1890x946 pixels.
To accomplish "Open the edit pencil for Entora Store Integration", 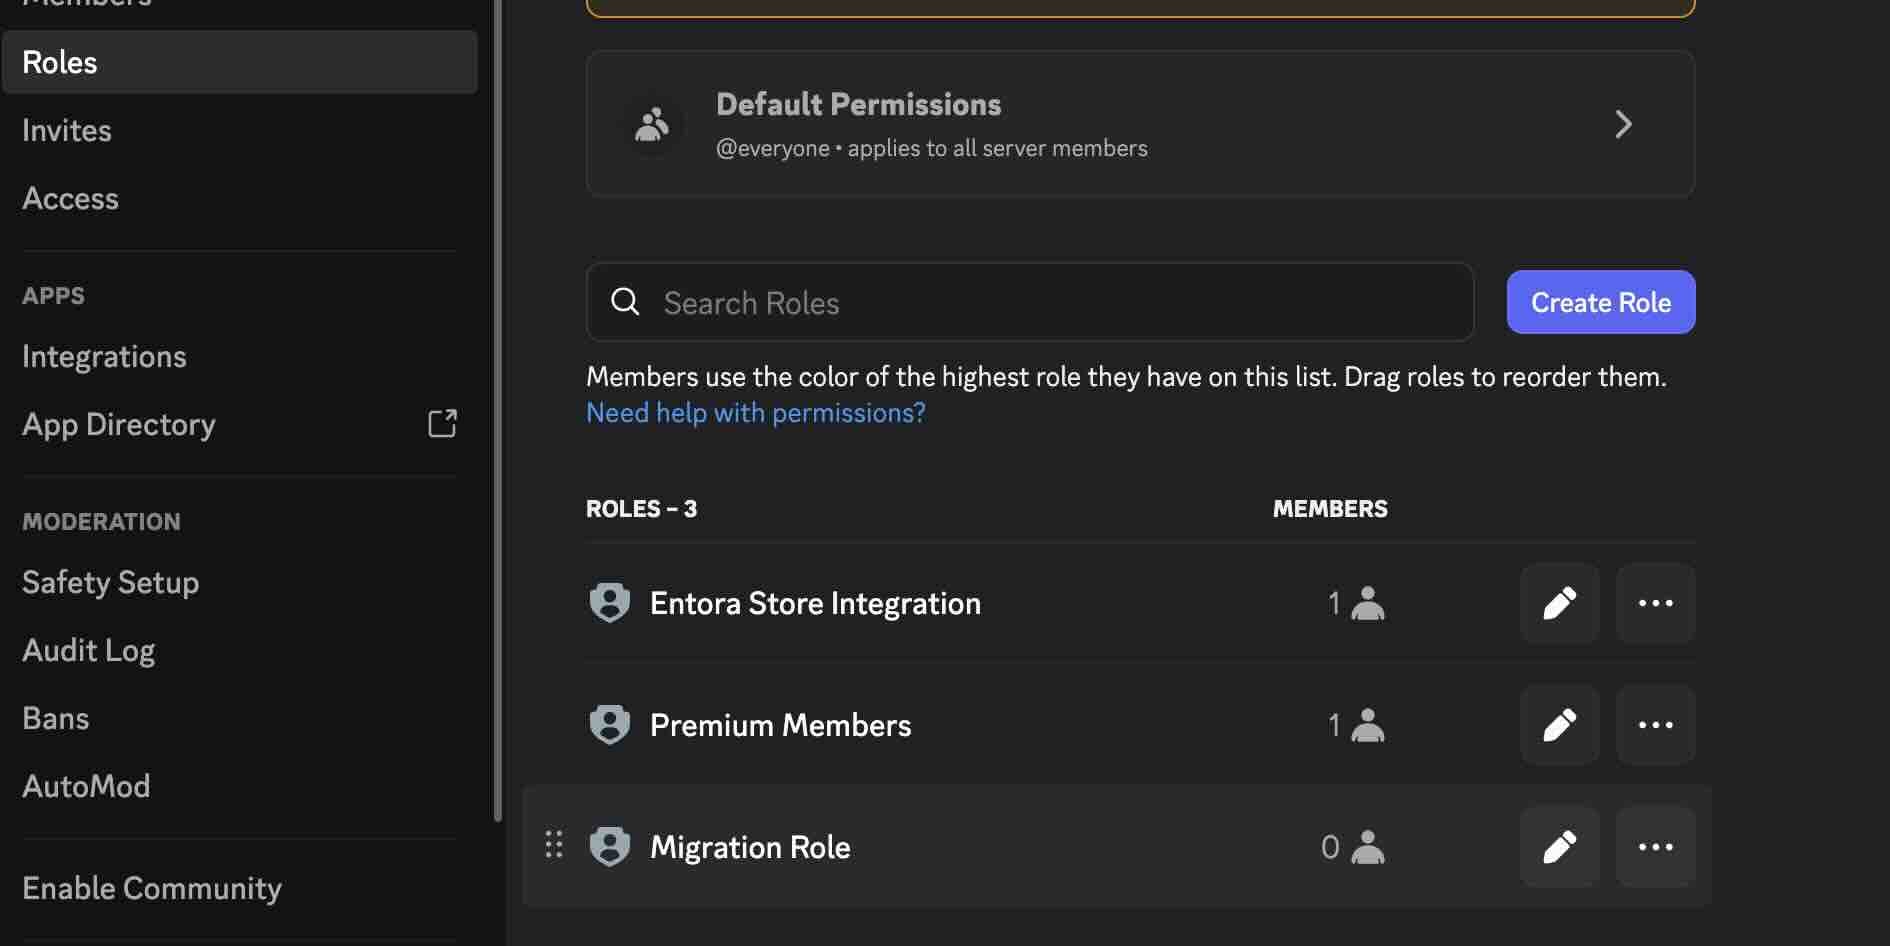I will [1560, 603].
